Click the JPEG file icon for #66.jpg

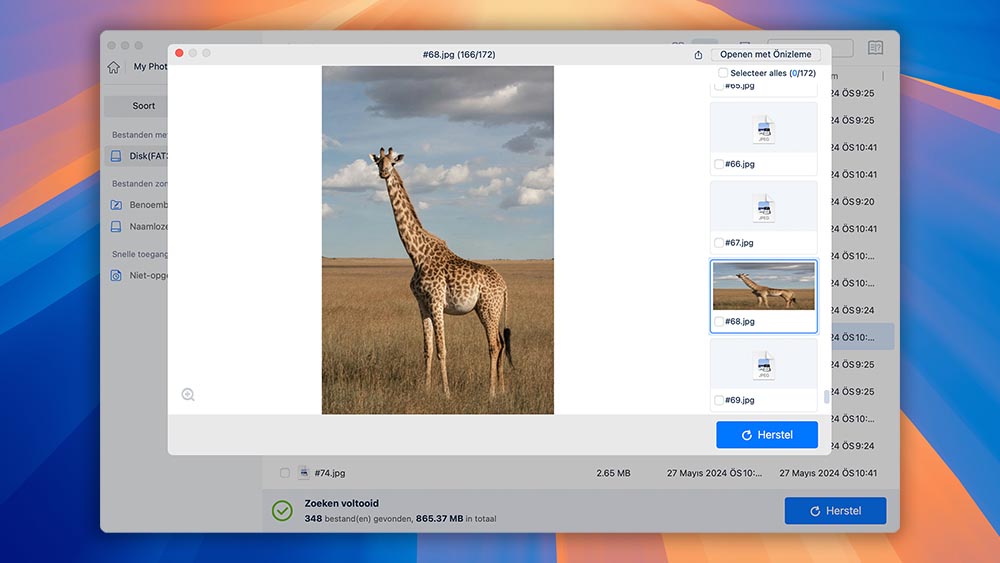click(763, 129)
